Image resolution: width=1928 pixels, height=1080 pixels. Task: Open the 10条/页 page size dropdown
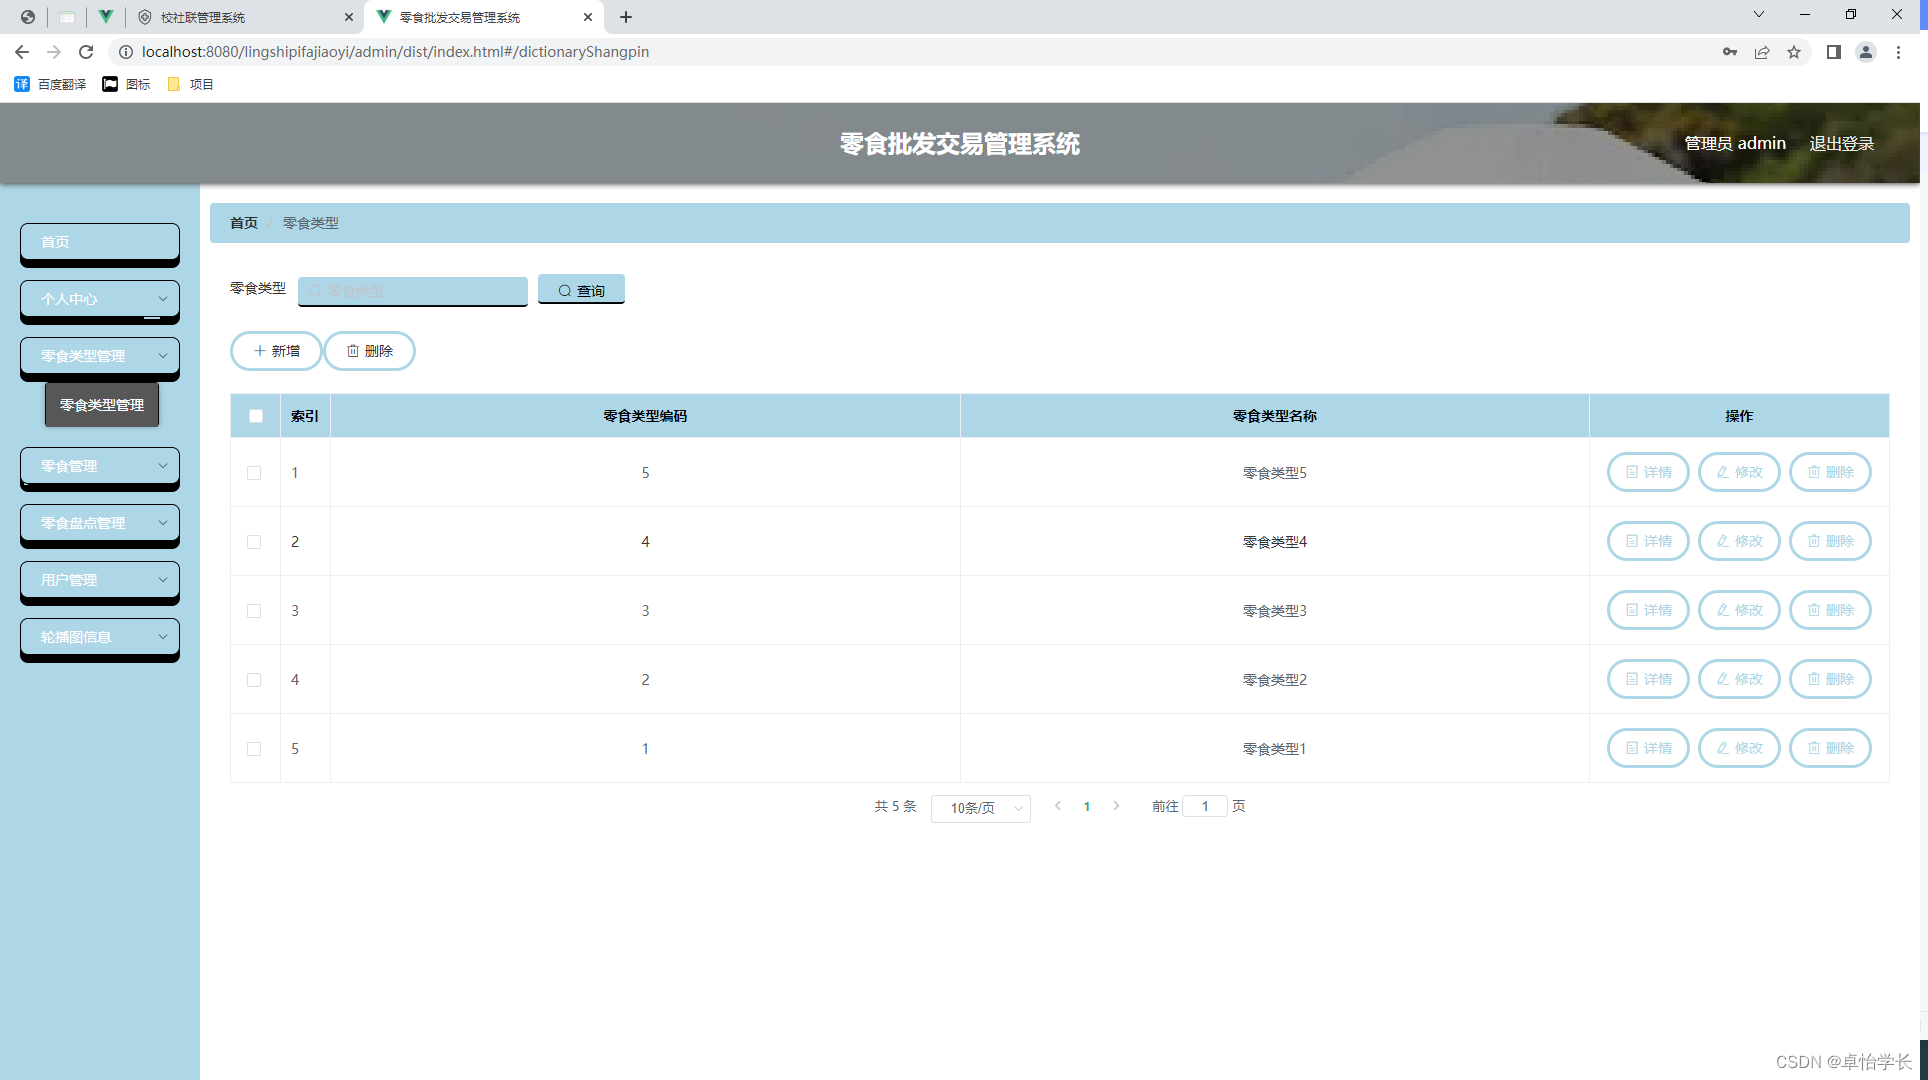[980, 808]
